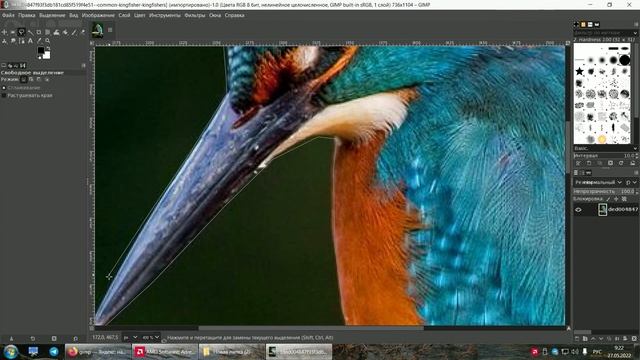Image resolution: width=640 pixels, height=360 pixels.
Task: Toggle lock pixels brush icon
Action: click(x=608, y=199)
